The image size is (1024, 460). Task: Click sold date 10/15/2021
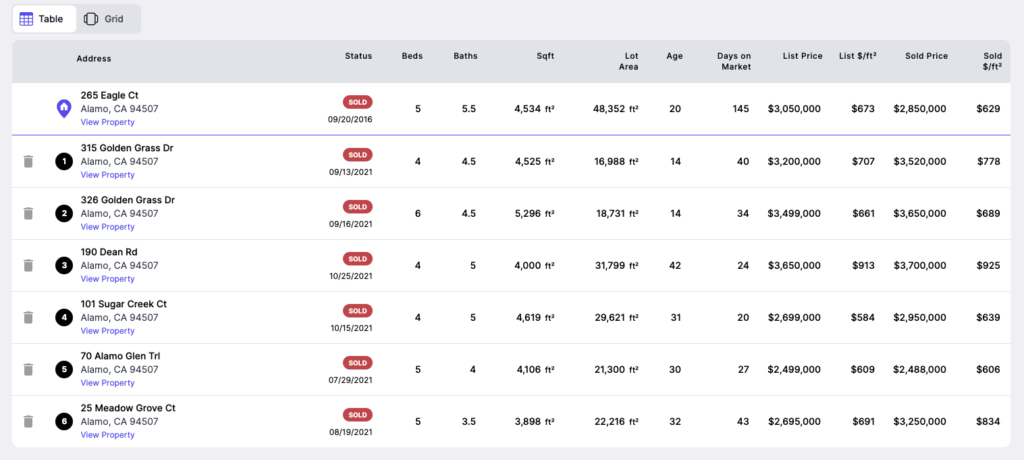pos(351,327)
